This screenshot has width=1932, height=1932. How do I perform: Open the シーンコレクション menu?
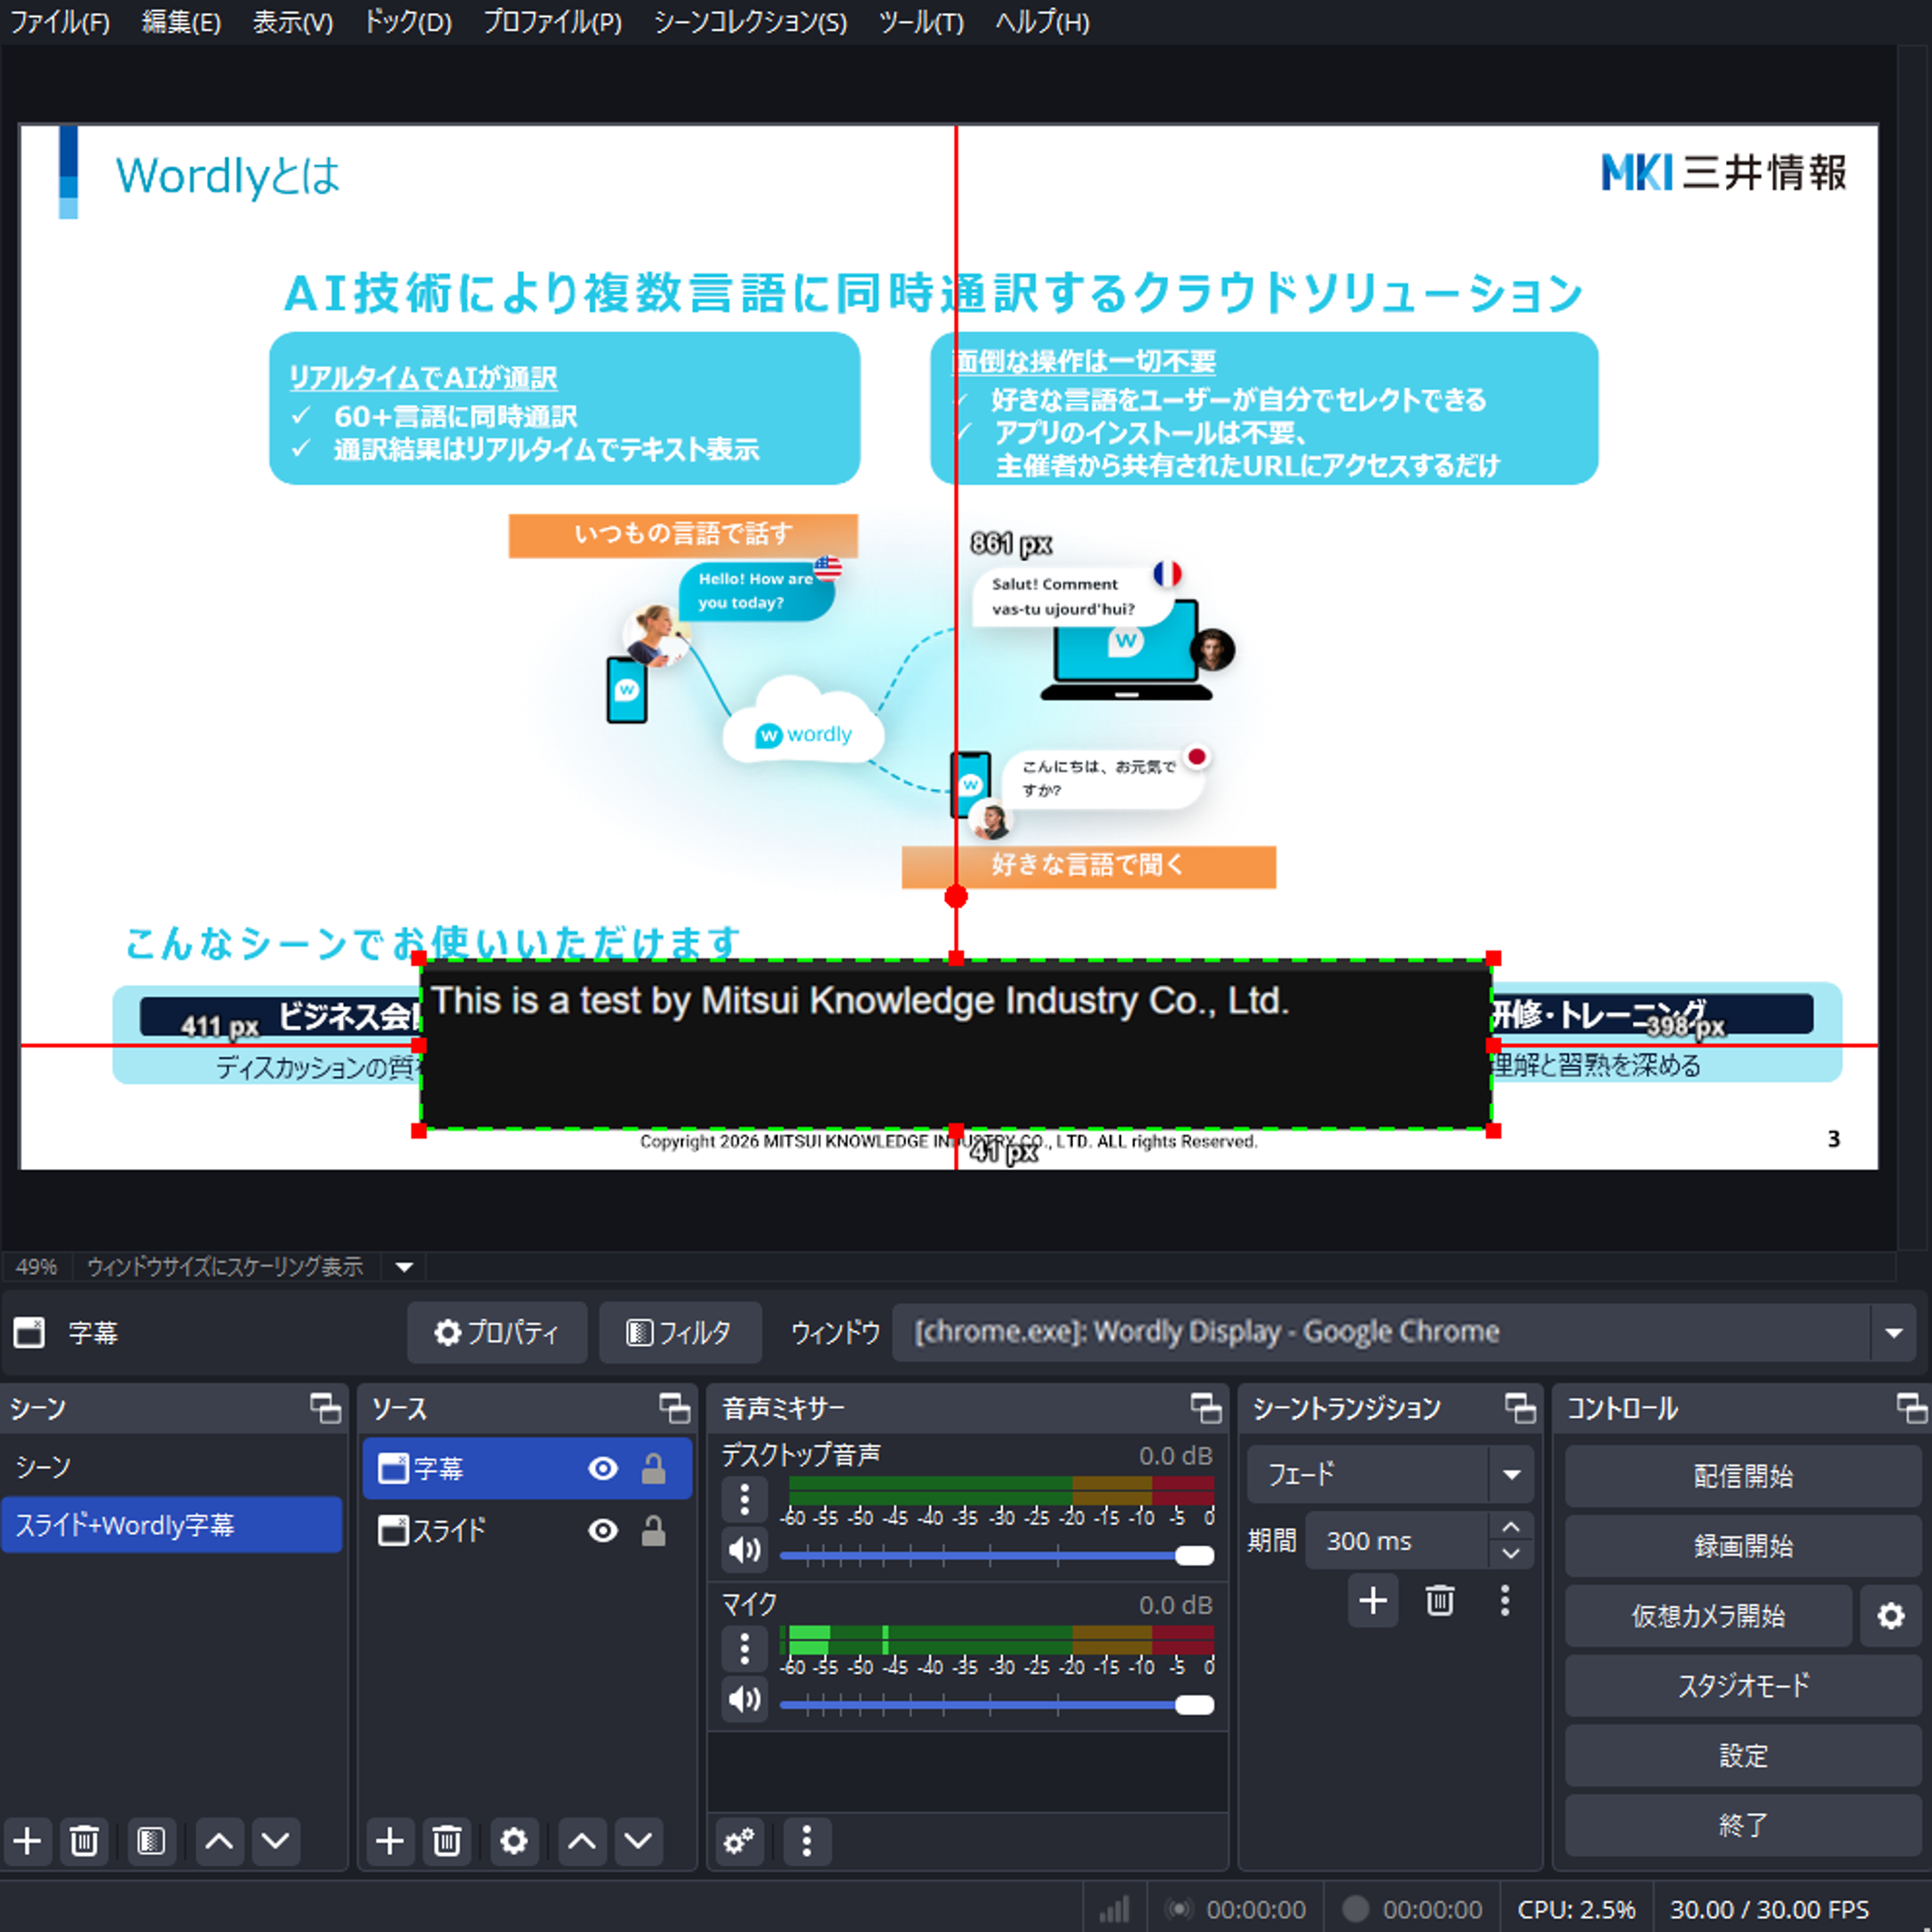[x=749, y=22]
